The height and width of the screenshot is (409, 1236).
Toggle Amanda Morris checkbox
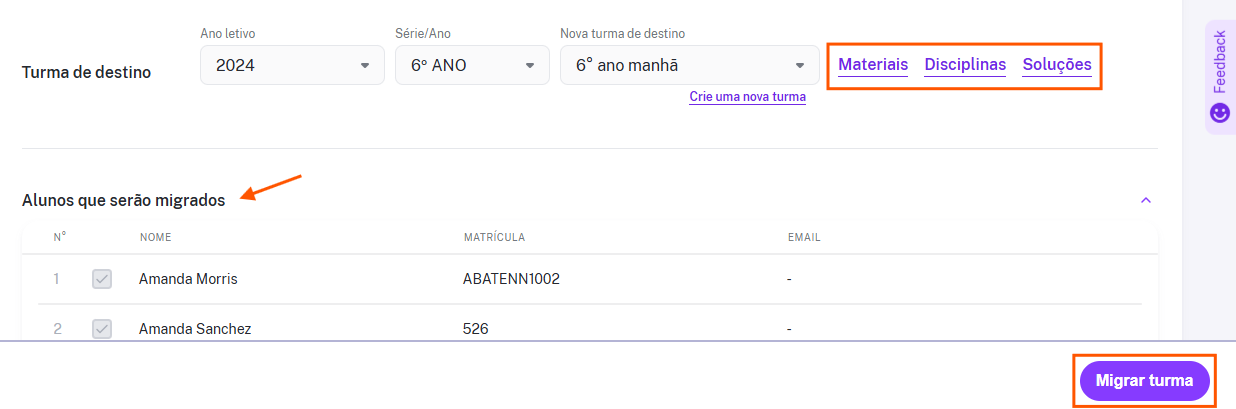[x=102, y=279]
